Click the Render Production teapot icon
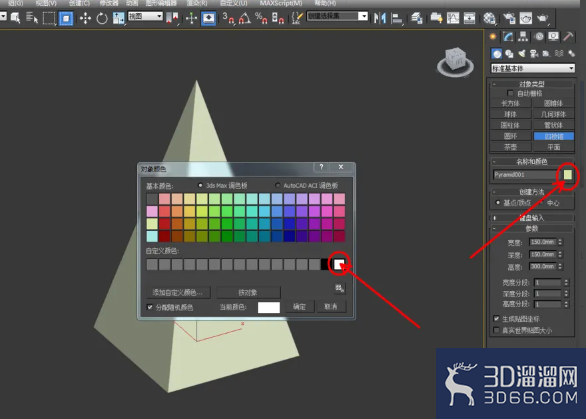 point(543,18)
